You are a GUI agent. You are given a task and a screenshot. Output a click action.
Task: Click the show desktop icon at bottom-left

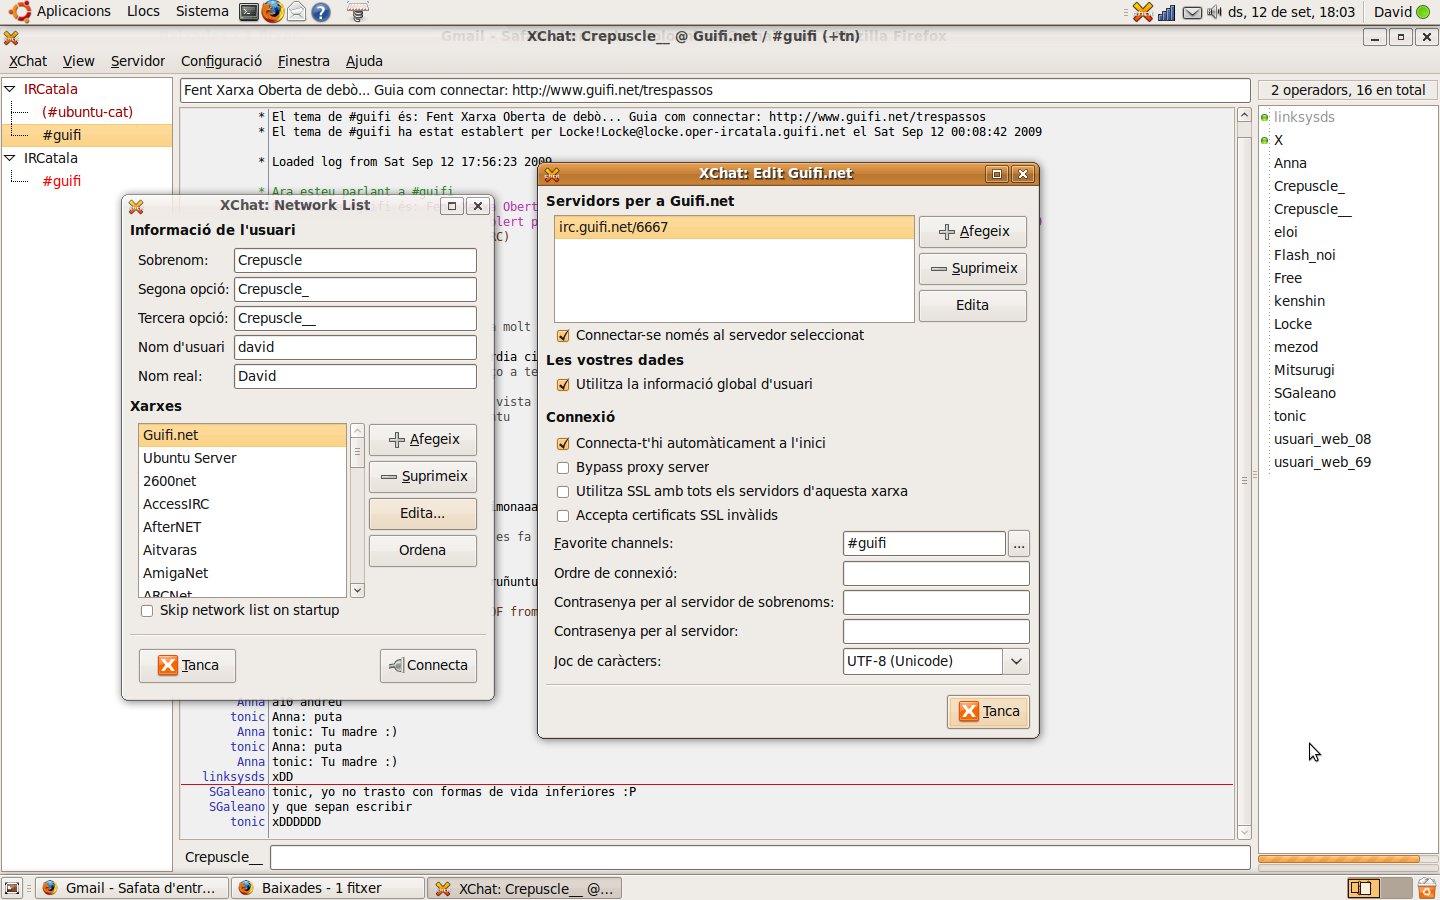12,888
